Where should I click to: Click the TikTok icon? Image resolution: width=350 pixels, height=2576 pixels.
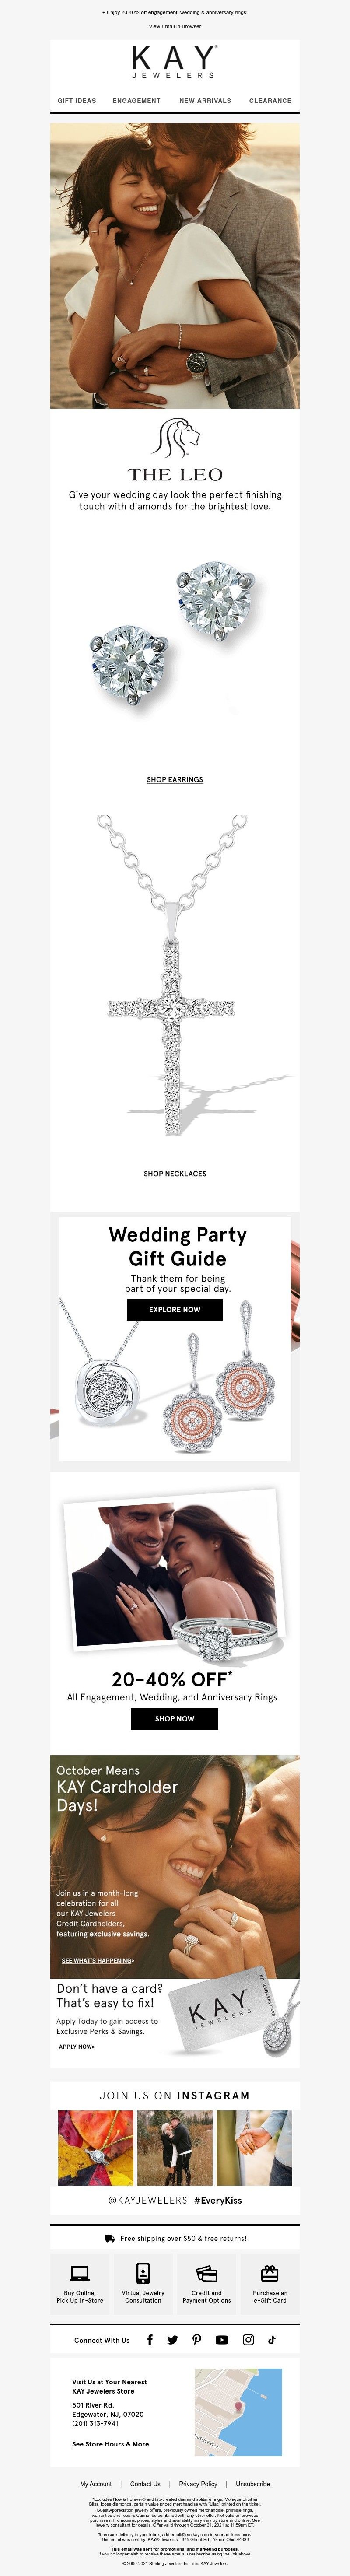272,2340
